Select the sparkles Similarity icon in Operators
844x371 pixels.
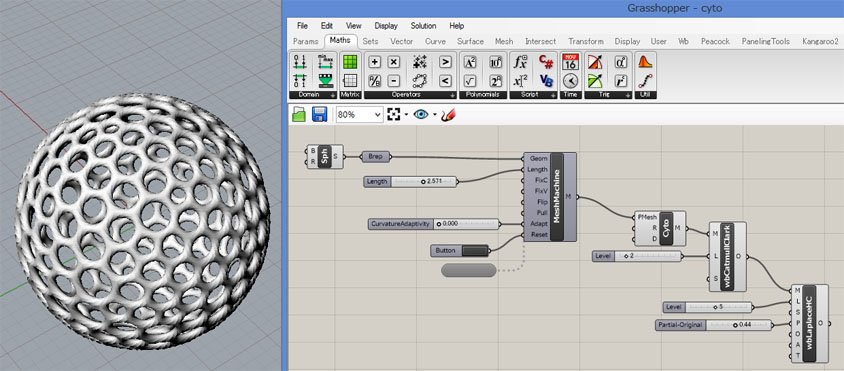[420, 62]
